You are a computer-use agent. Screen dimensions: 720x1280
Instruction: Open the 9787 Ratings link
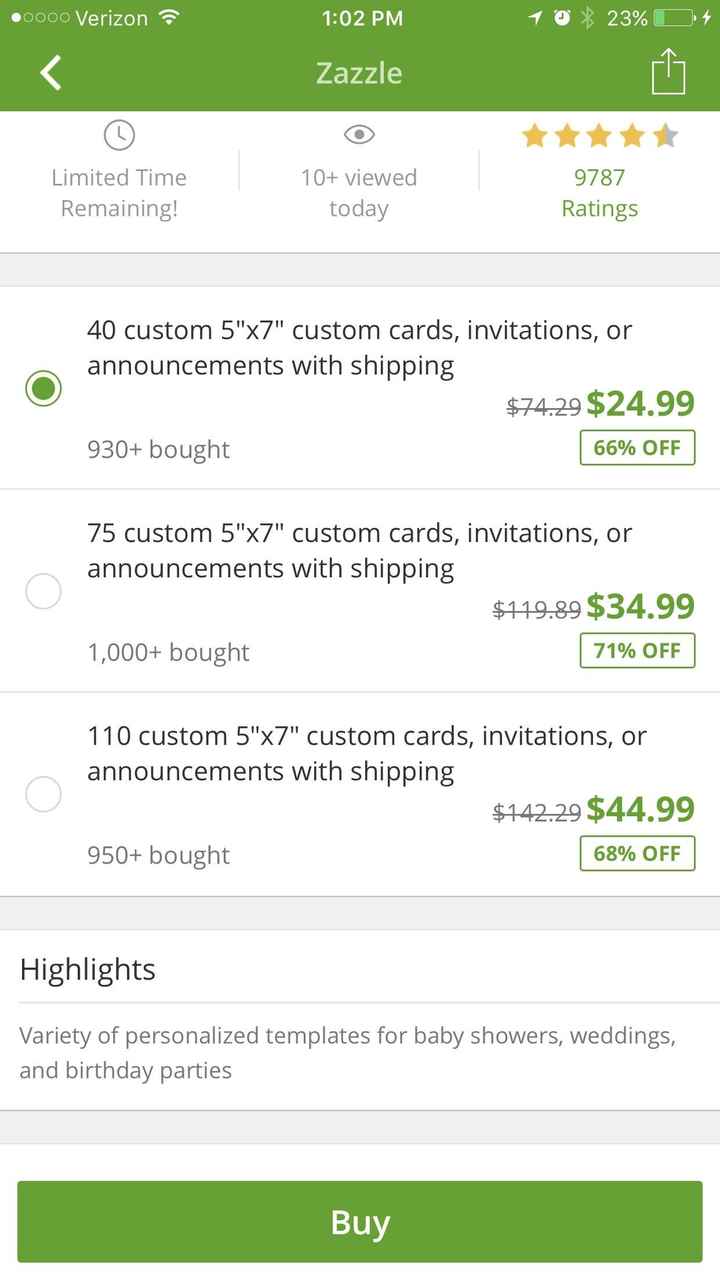[x=599, y=192]
